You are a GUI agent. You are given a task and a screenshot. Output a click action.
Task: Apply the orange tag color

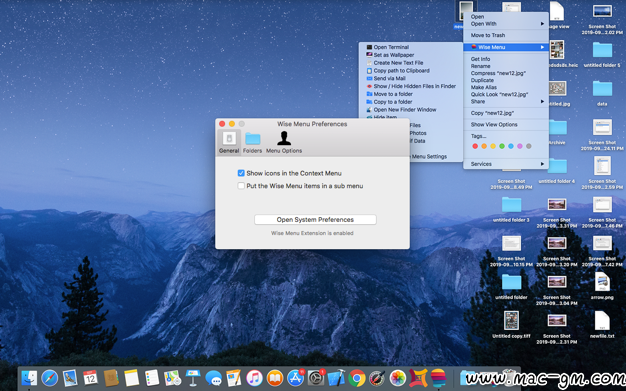(484, 146)
